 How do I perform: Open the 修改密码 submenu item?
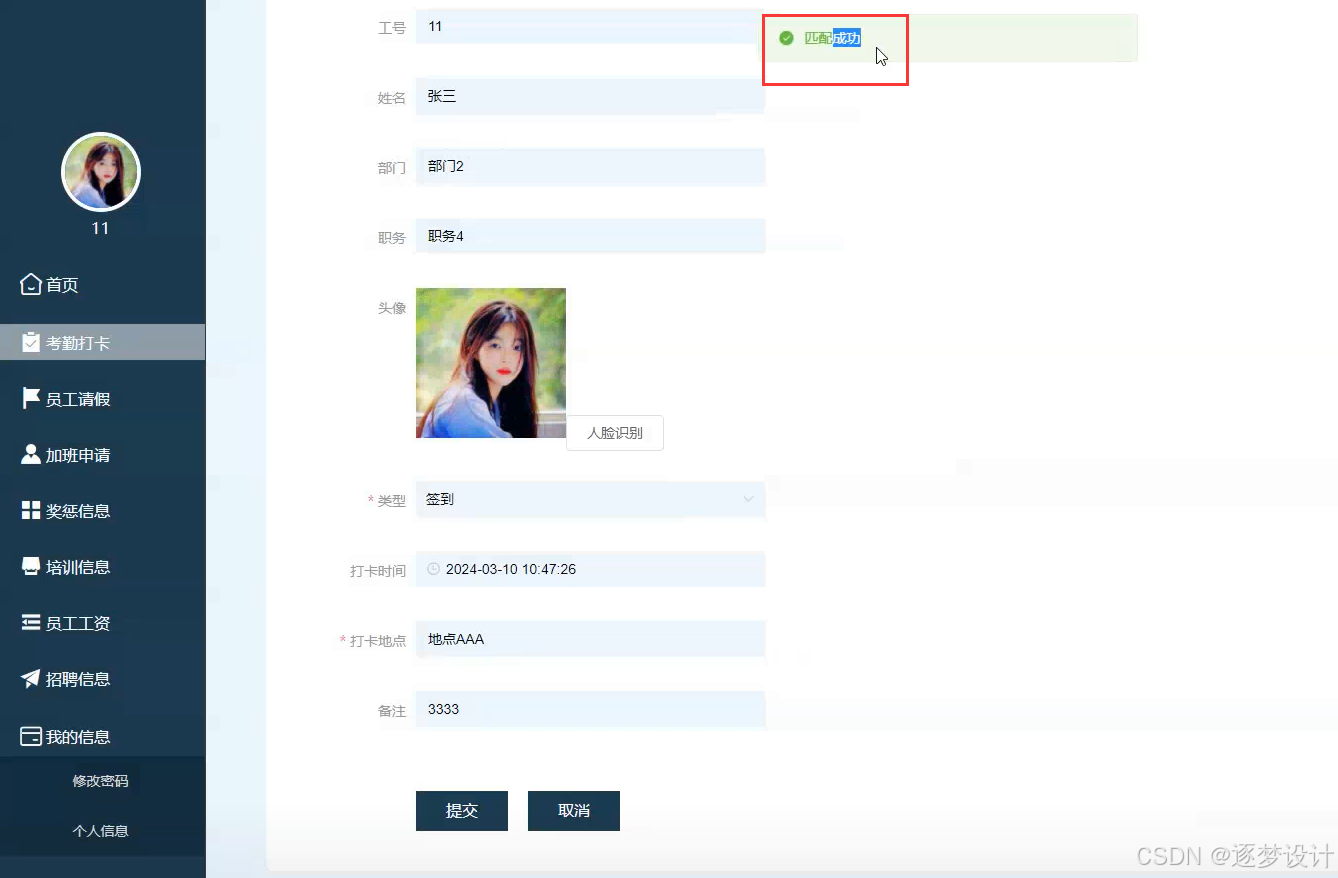pyautogui.click(x=102, y=781)
